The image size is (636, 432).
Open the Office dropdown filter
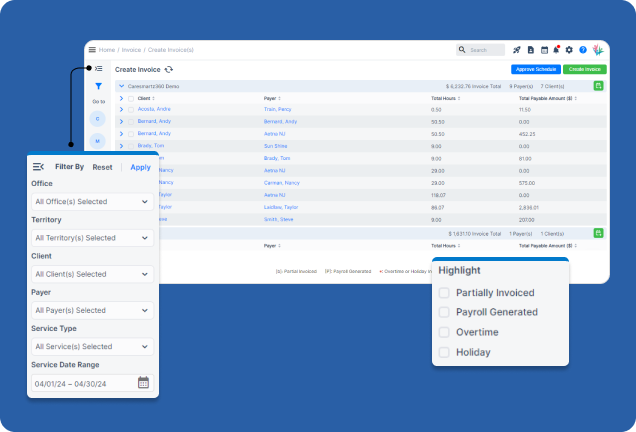(91, 202)
